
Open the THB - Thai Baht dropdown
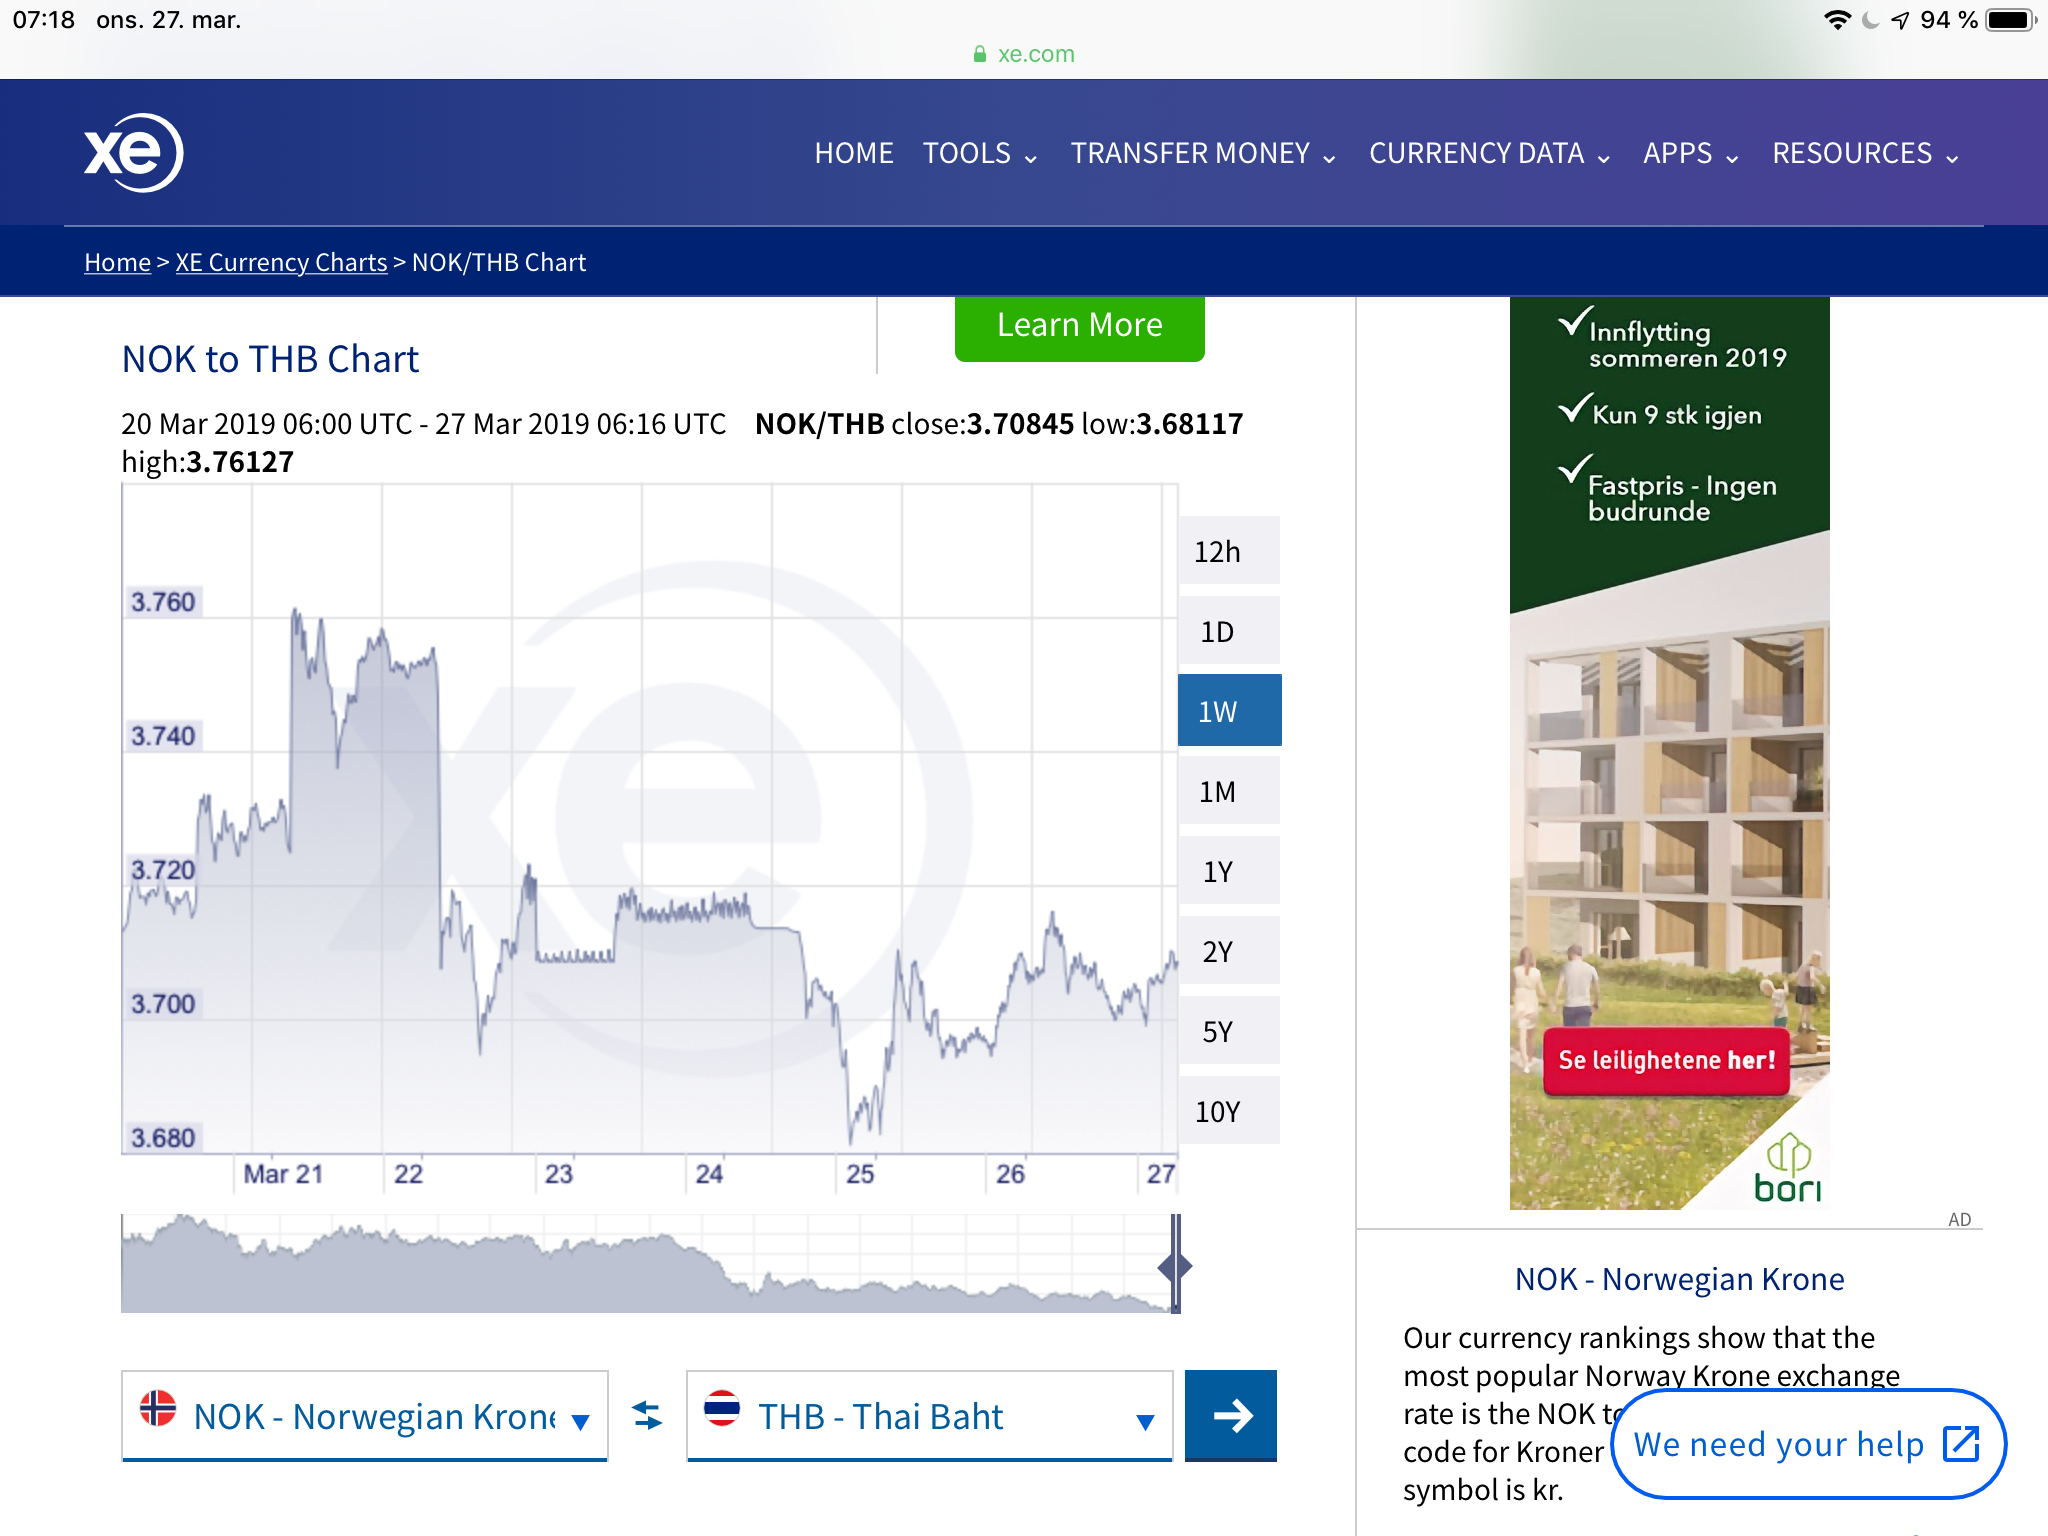tap(929, 1416)
